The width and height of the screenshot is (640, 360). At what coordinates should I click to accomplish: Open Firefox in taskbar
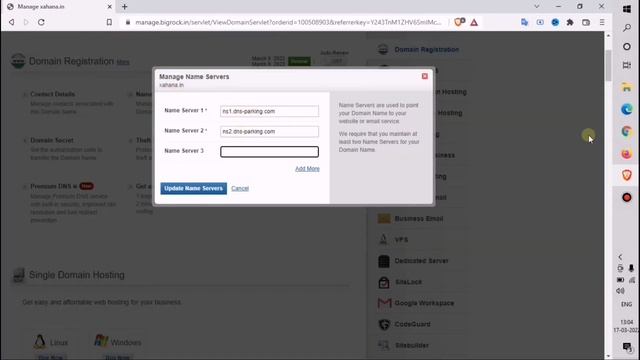pyautogui.click(x=627, y=153)
